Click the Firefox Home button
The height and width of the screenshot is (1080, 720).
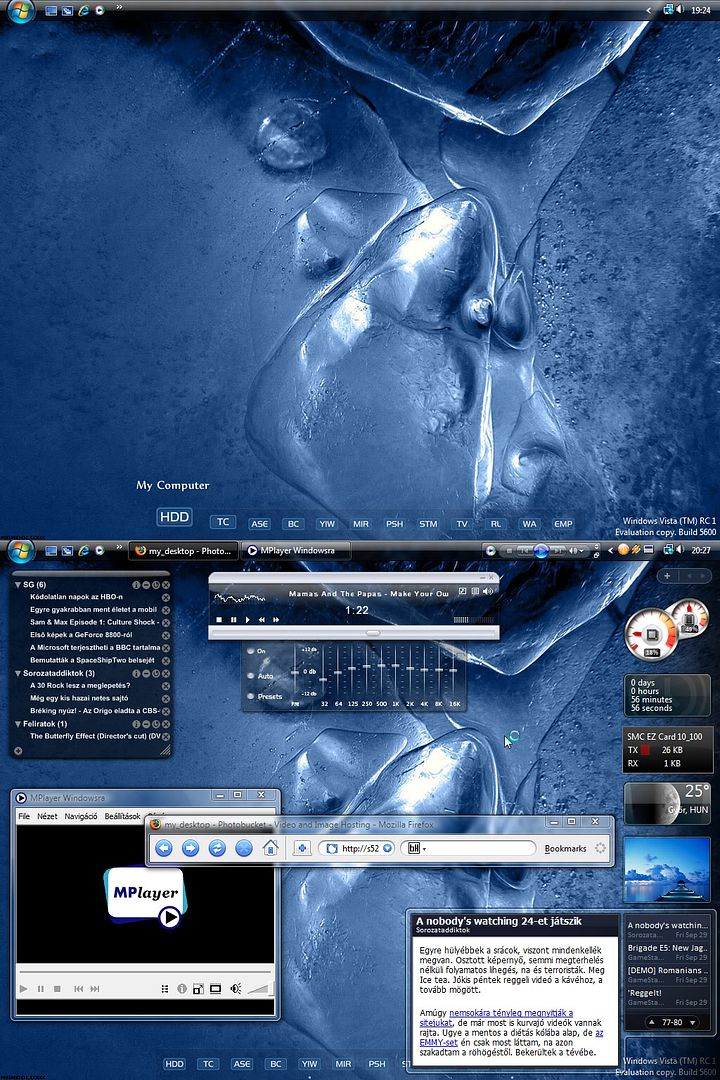point(270,848)
